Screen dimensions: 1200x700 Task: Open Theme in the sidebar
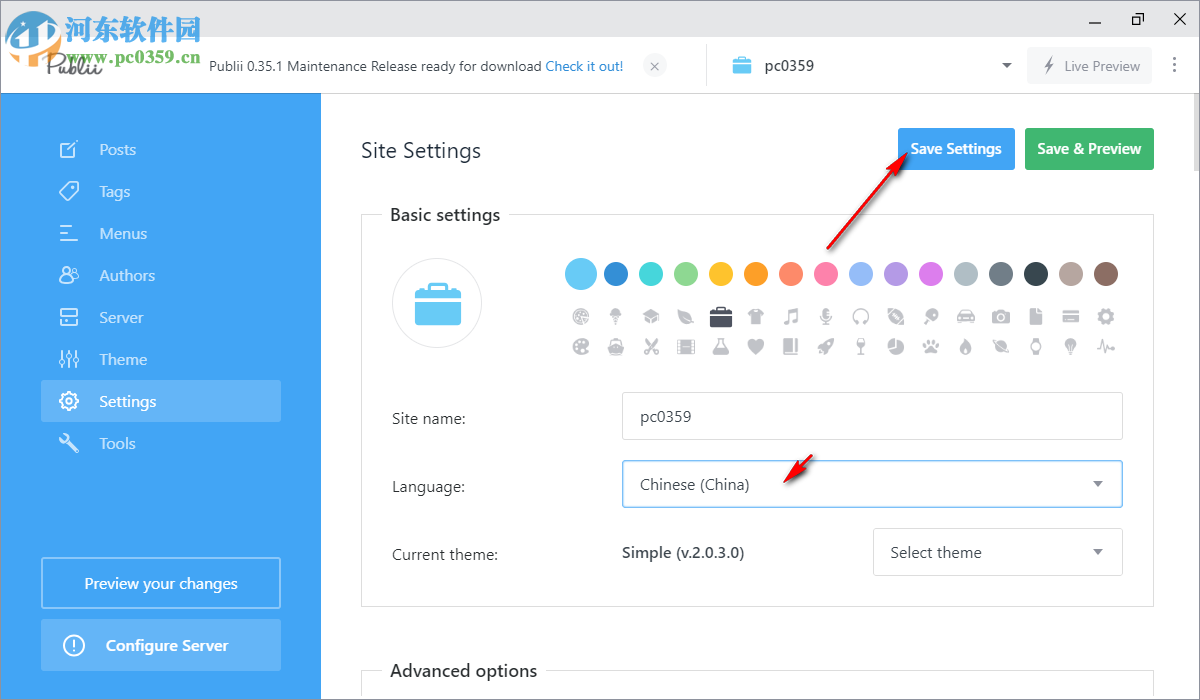(x=161, y=359)
